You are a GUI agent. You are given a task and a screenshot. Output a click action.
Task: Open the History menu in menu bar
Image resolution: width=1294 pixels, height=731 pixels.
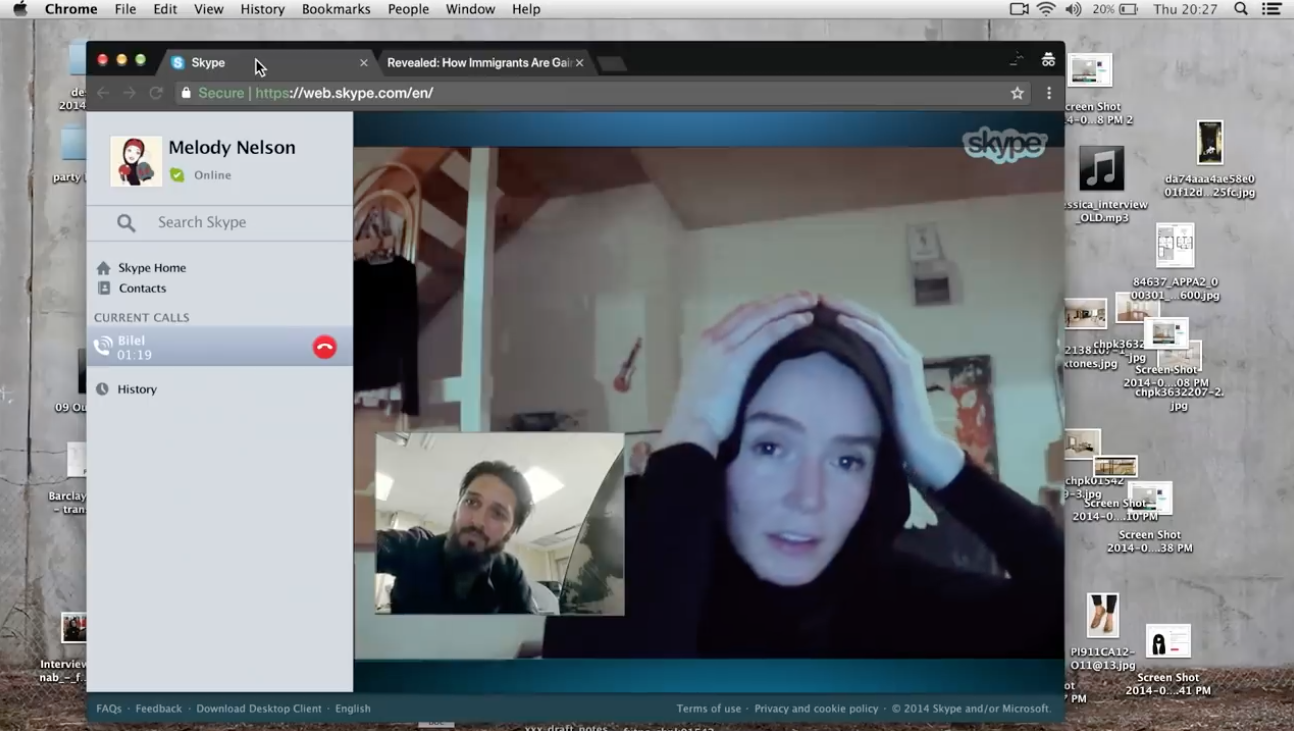pyautogui.click(x=262, y=9)
